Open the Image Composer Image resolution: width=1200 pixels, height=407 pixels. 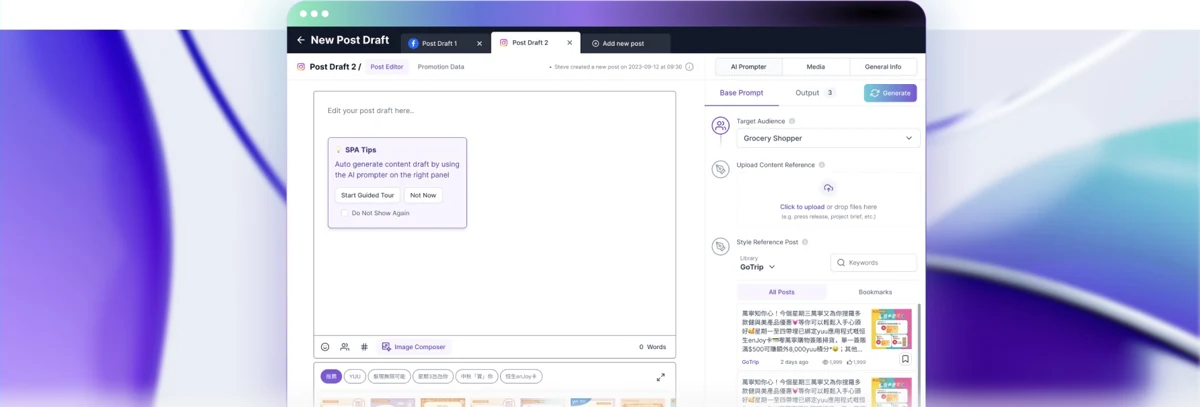tap(414, 347)
